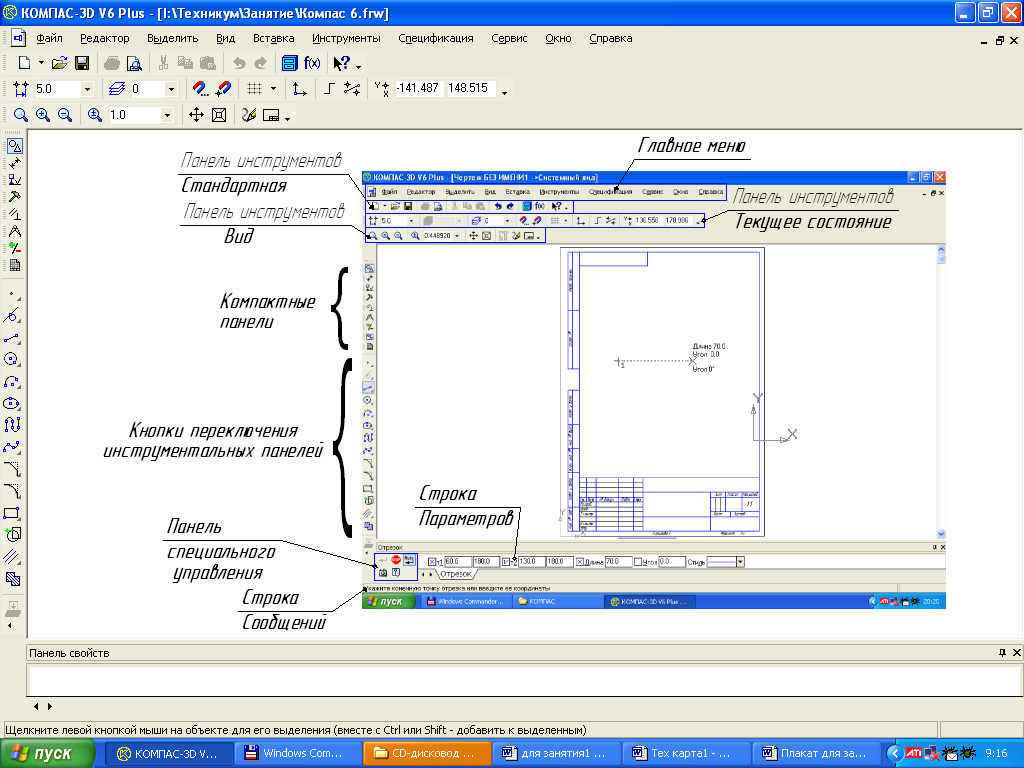Click the Y coordinate field 148.515
Image resolution: width=1024 pixels, height=768 pixels.
[x=470, y=88]
